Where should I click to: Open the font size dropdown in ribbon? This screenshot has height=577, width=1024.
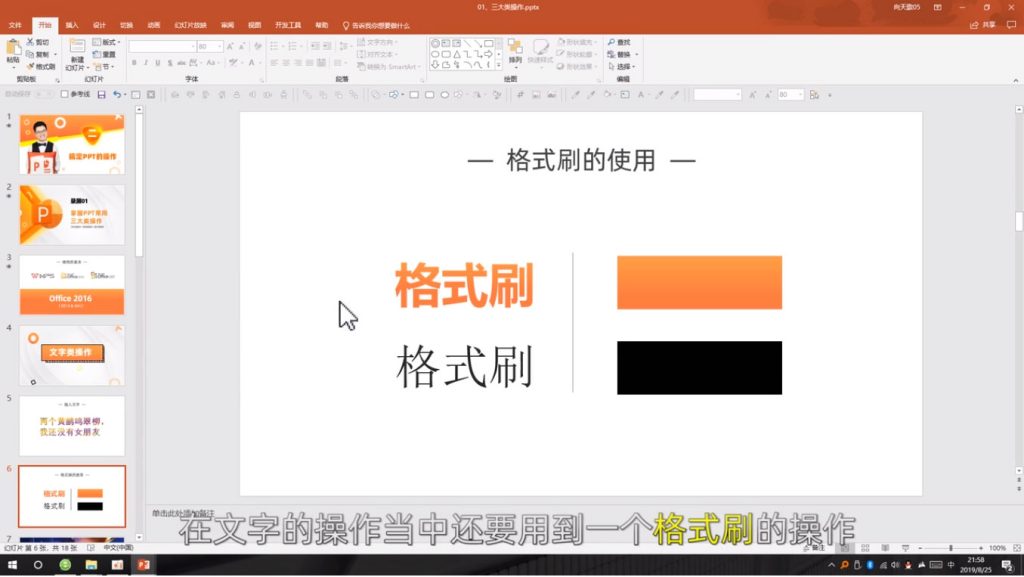click(x=219, y=47)
